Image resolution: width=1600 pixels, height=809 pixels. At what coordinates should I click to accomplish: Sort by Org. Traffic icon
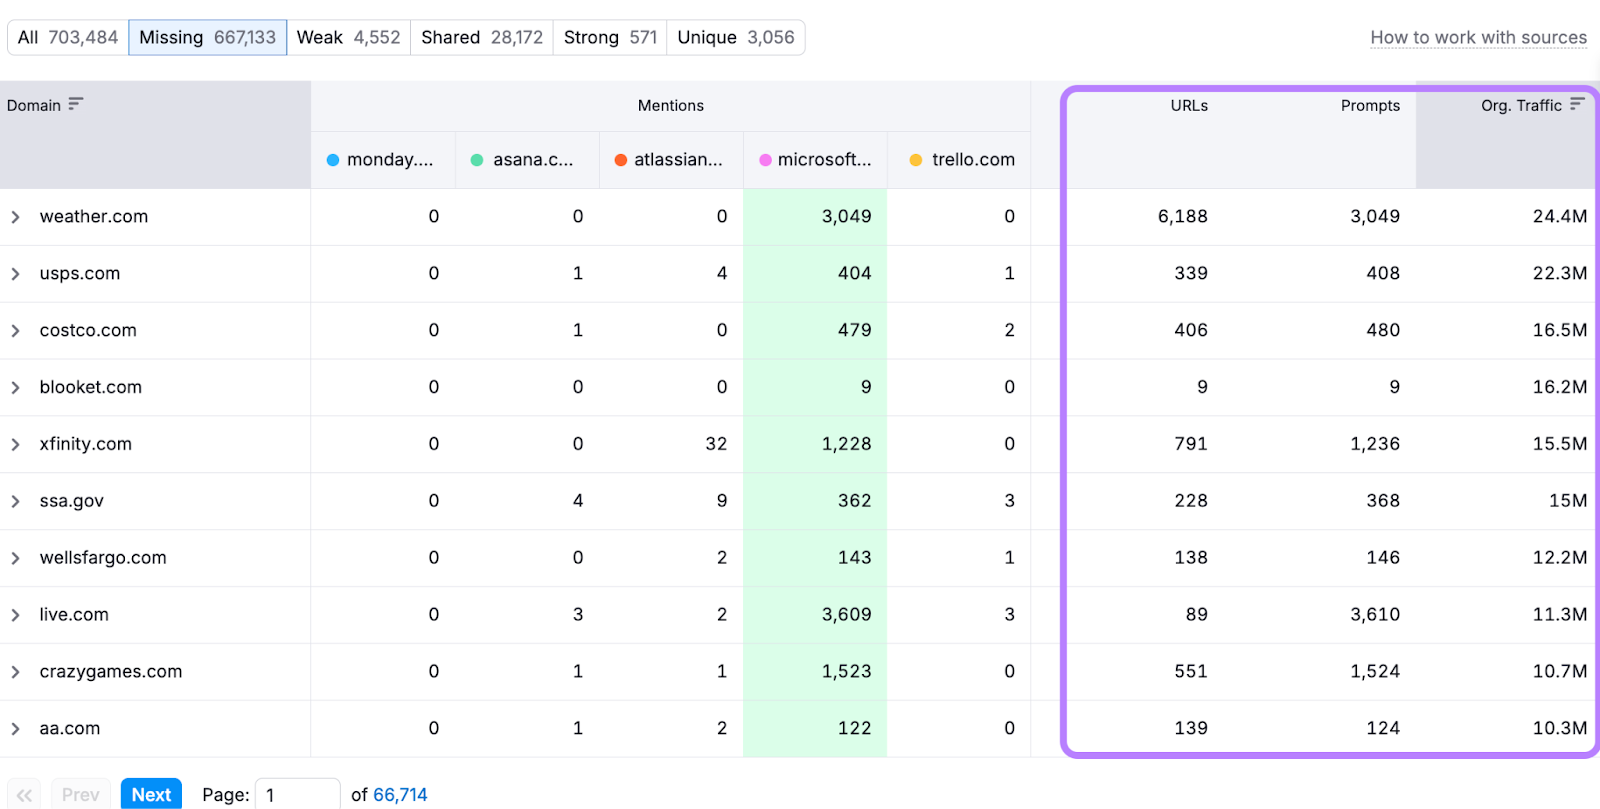point(1577,104)
